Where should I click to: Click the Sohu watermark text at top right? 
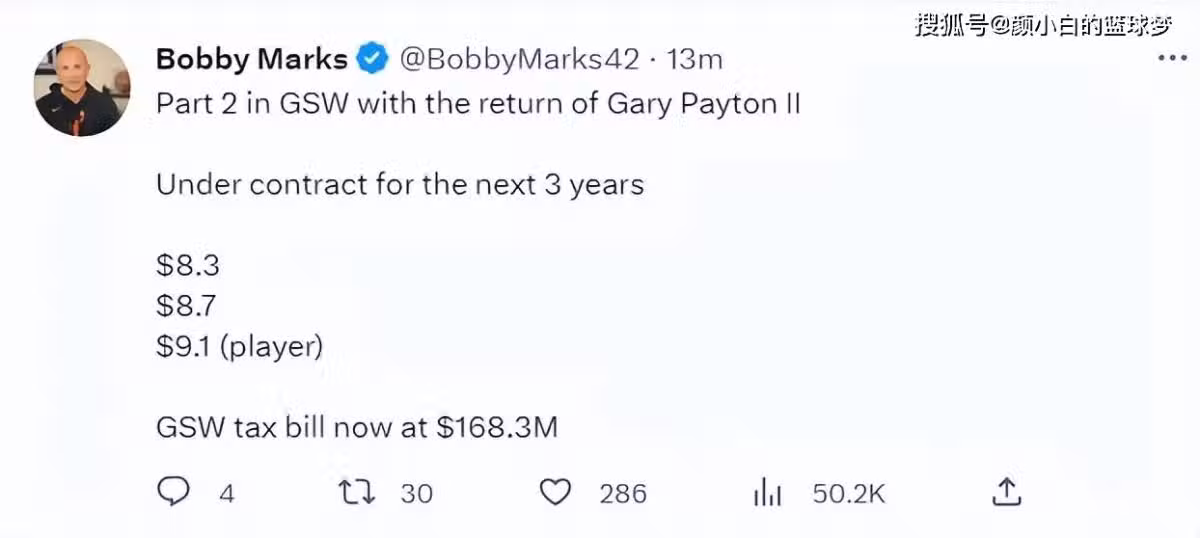[x=1043, y=26]
